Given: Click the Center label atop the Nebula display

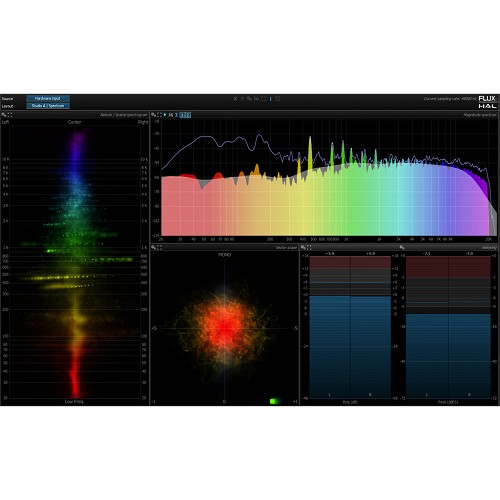Looking at the screenshot, I should (x=75, y=122).
